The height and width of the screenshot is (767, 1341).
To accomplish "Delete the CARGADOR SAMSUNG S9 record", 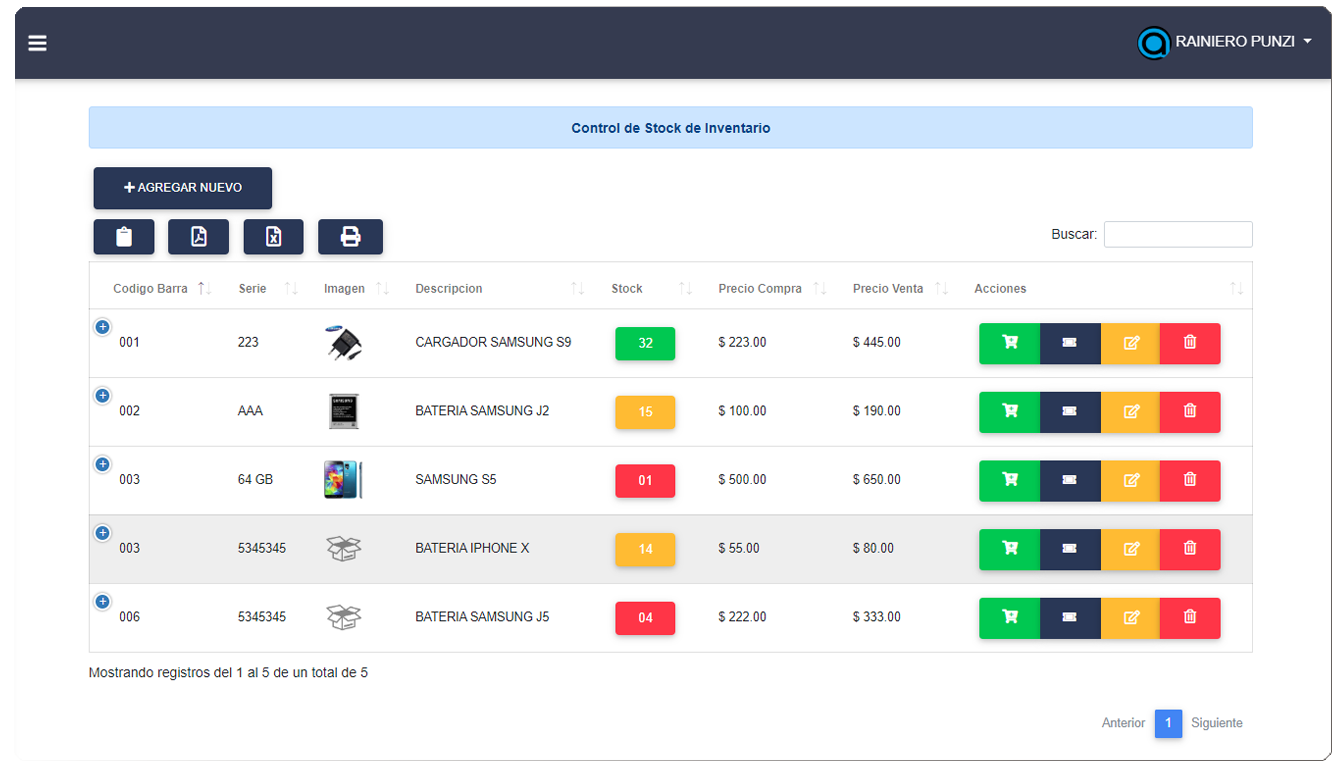I will [1189, 342].
